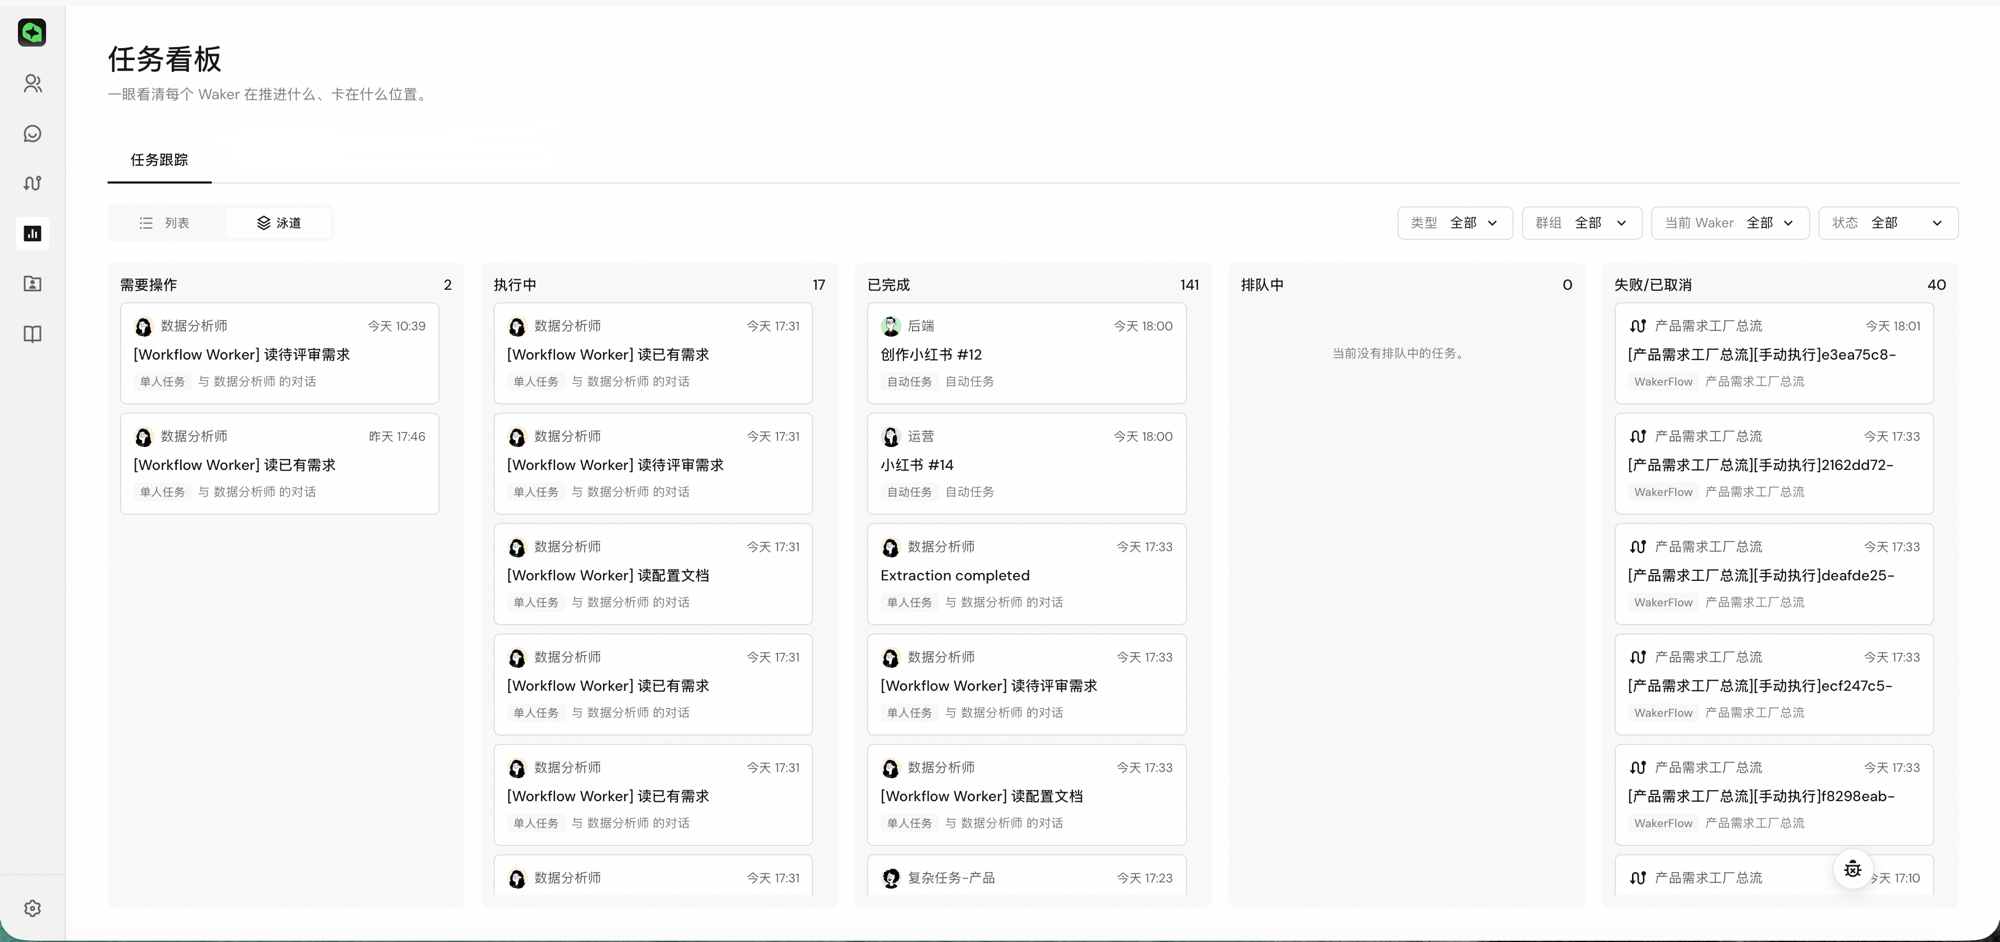This screenshot has height=942, width=2000.
Task: Click 当前没有排队中的任务 empty message
Action: (x=1397, y=353)
